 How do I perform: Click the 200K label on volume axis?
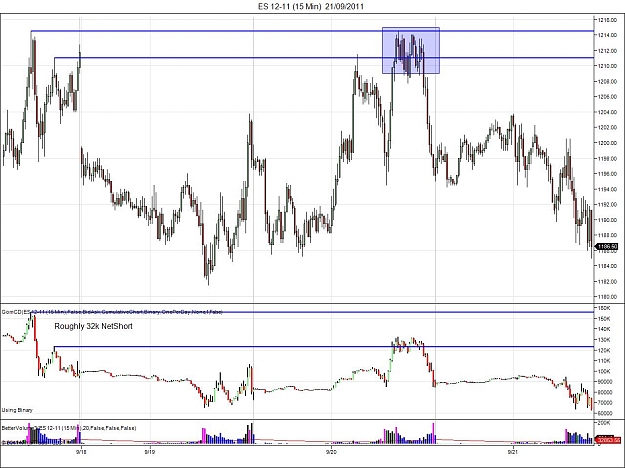pos(604,423)
